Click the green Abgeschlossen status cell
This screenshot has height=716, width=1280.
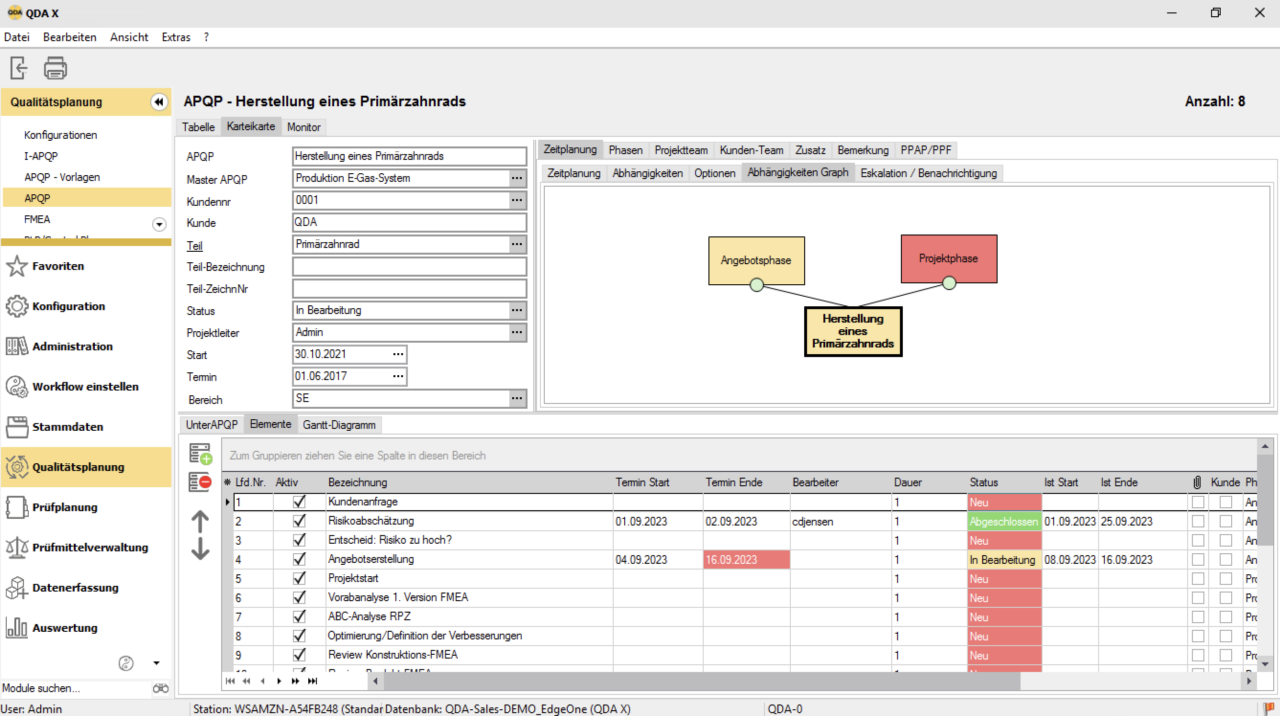coord(1004,521)
